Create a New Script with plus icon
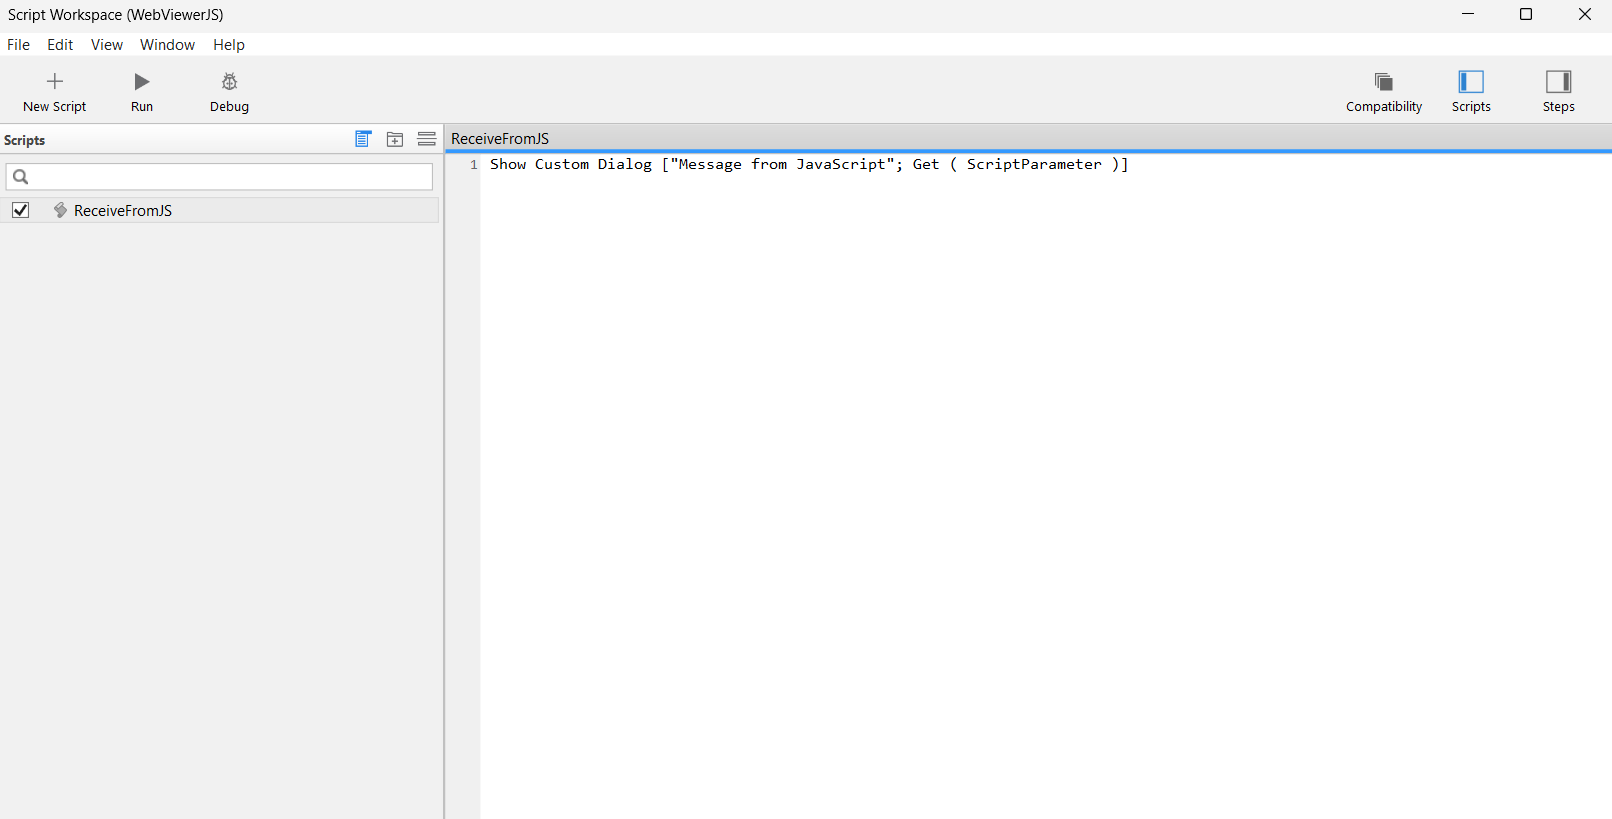Screen dimensions: 1612x819 coord(55,92)
